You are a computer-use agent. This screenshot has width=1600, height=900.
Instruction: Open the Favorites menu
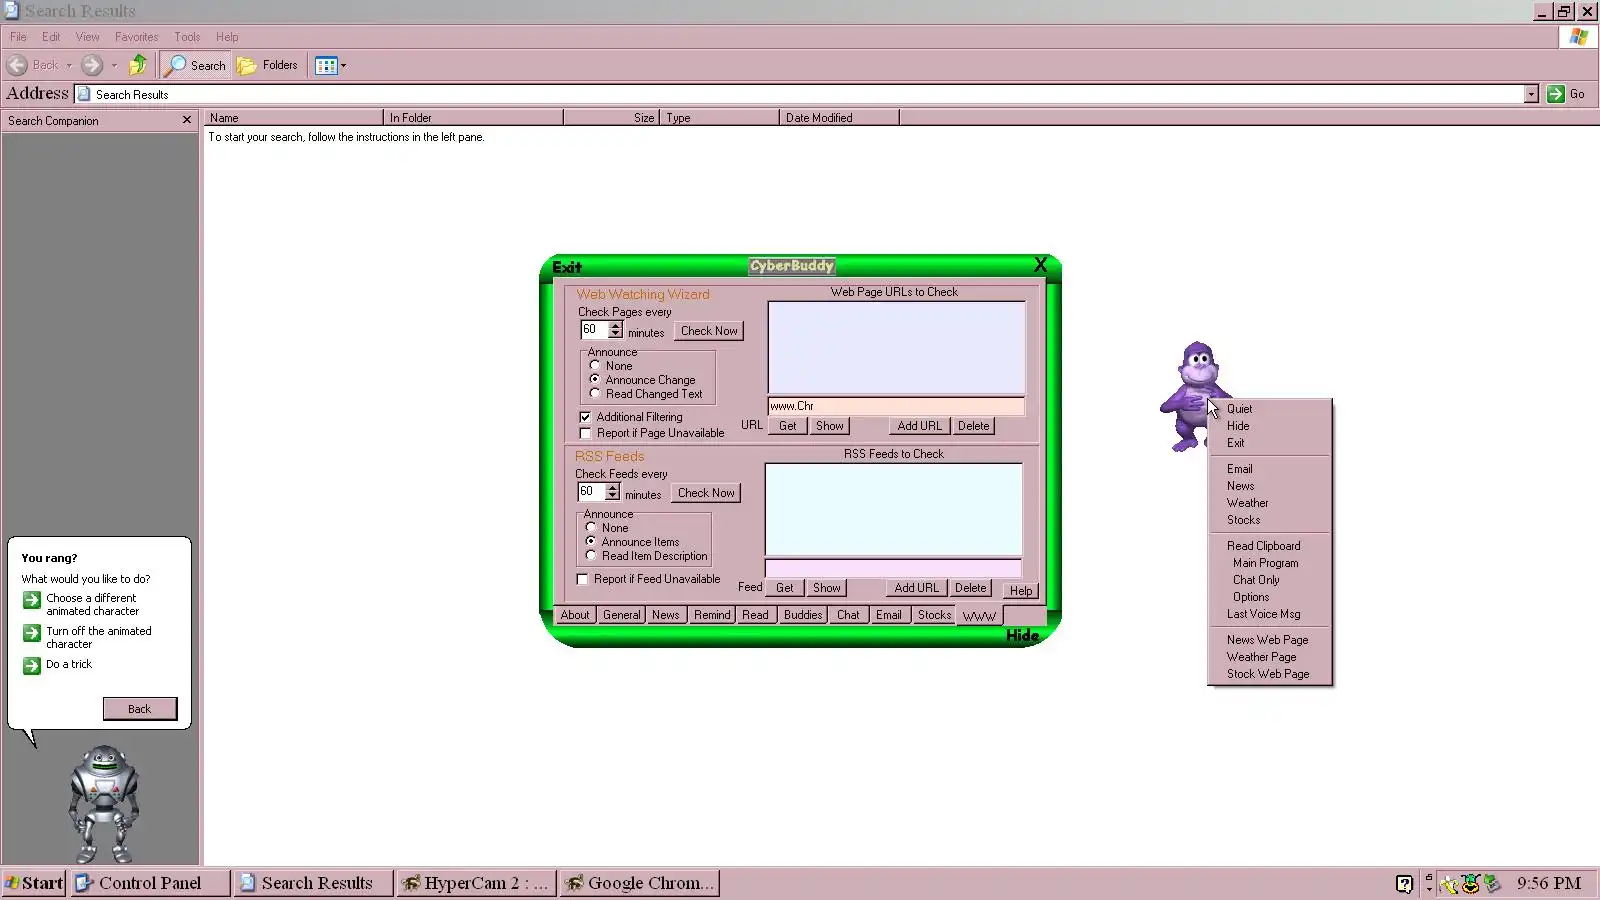(x=136, y=37)
